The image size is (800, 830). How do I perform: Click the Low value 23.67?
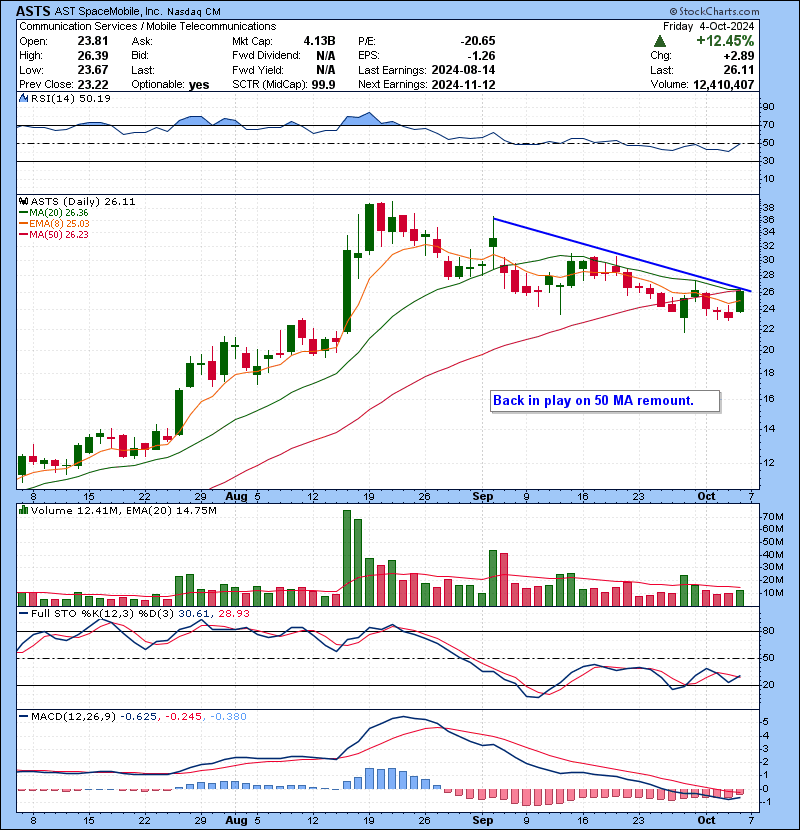(x=93, y=70)
